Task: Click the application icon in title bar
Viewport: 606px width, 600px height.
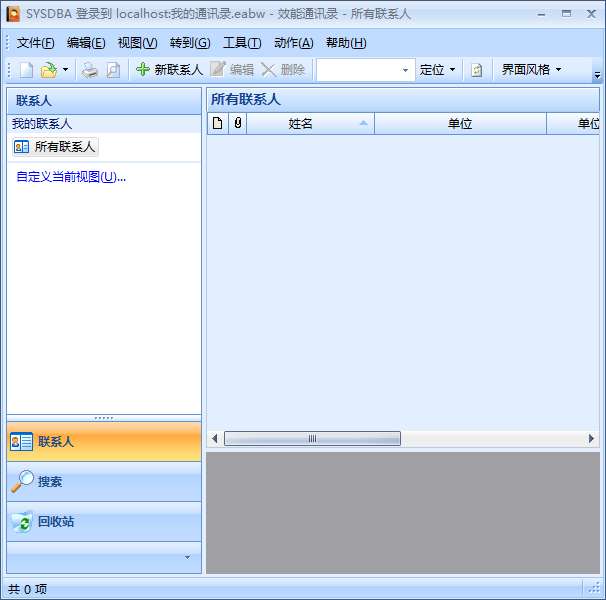Action: [x=13, y=14]
